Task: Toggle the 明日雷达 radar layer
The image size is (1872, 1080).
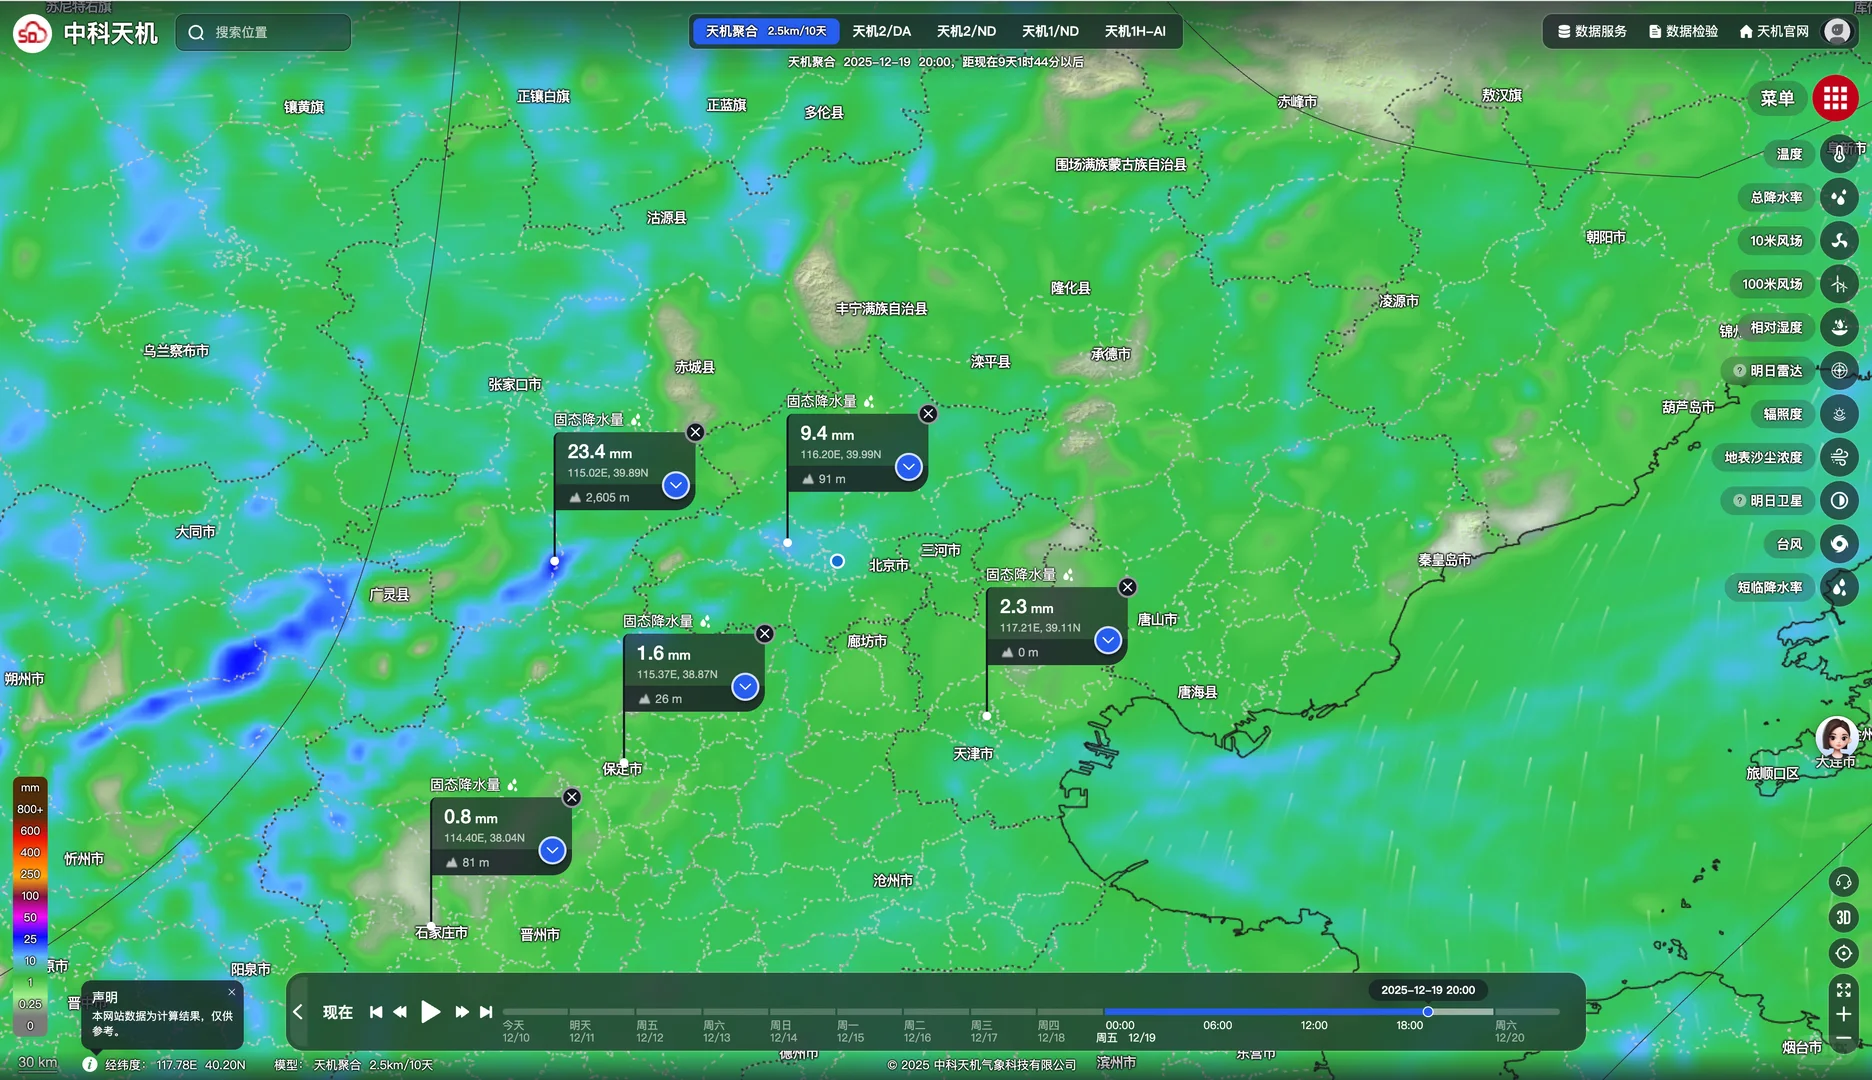Action: [1839, 371]
